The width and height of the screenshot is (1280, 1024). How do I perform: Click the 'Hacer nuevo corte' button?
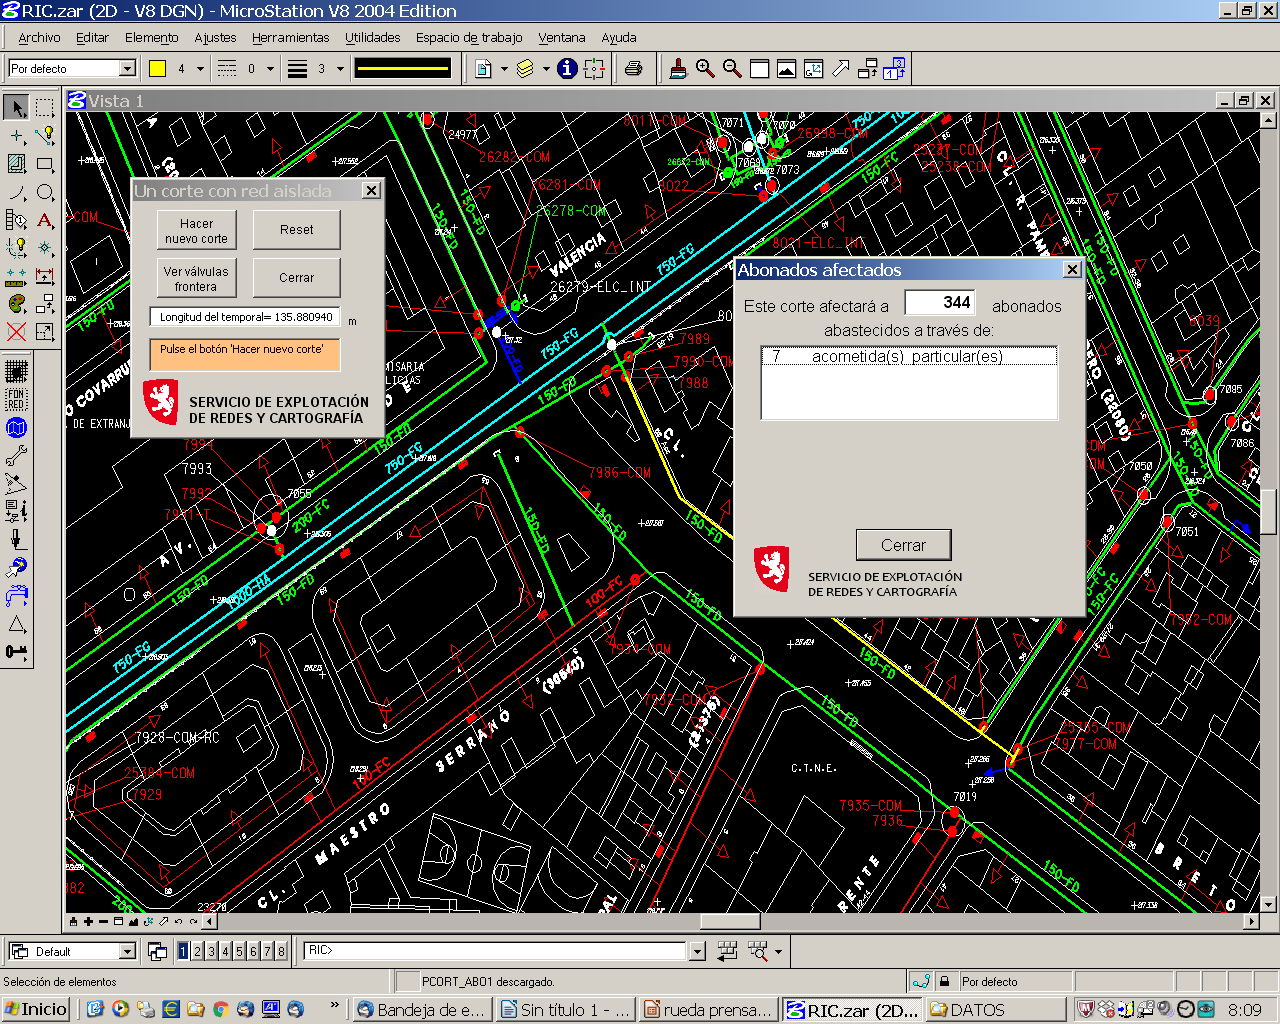click(x=196, y=231)
